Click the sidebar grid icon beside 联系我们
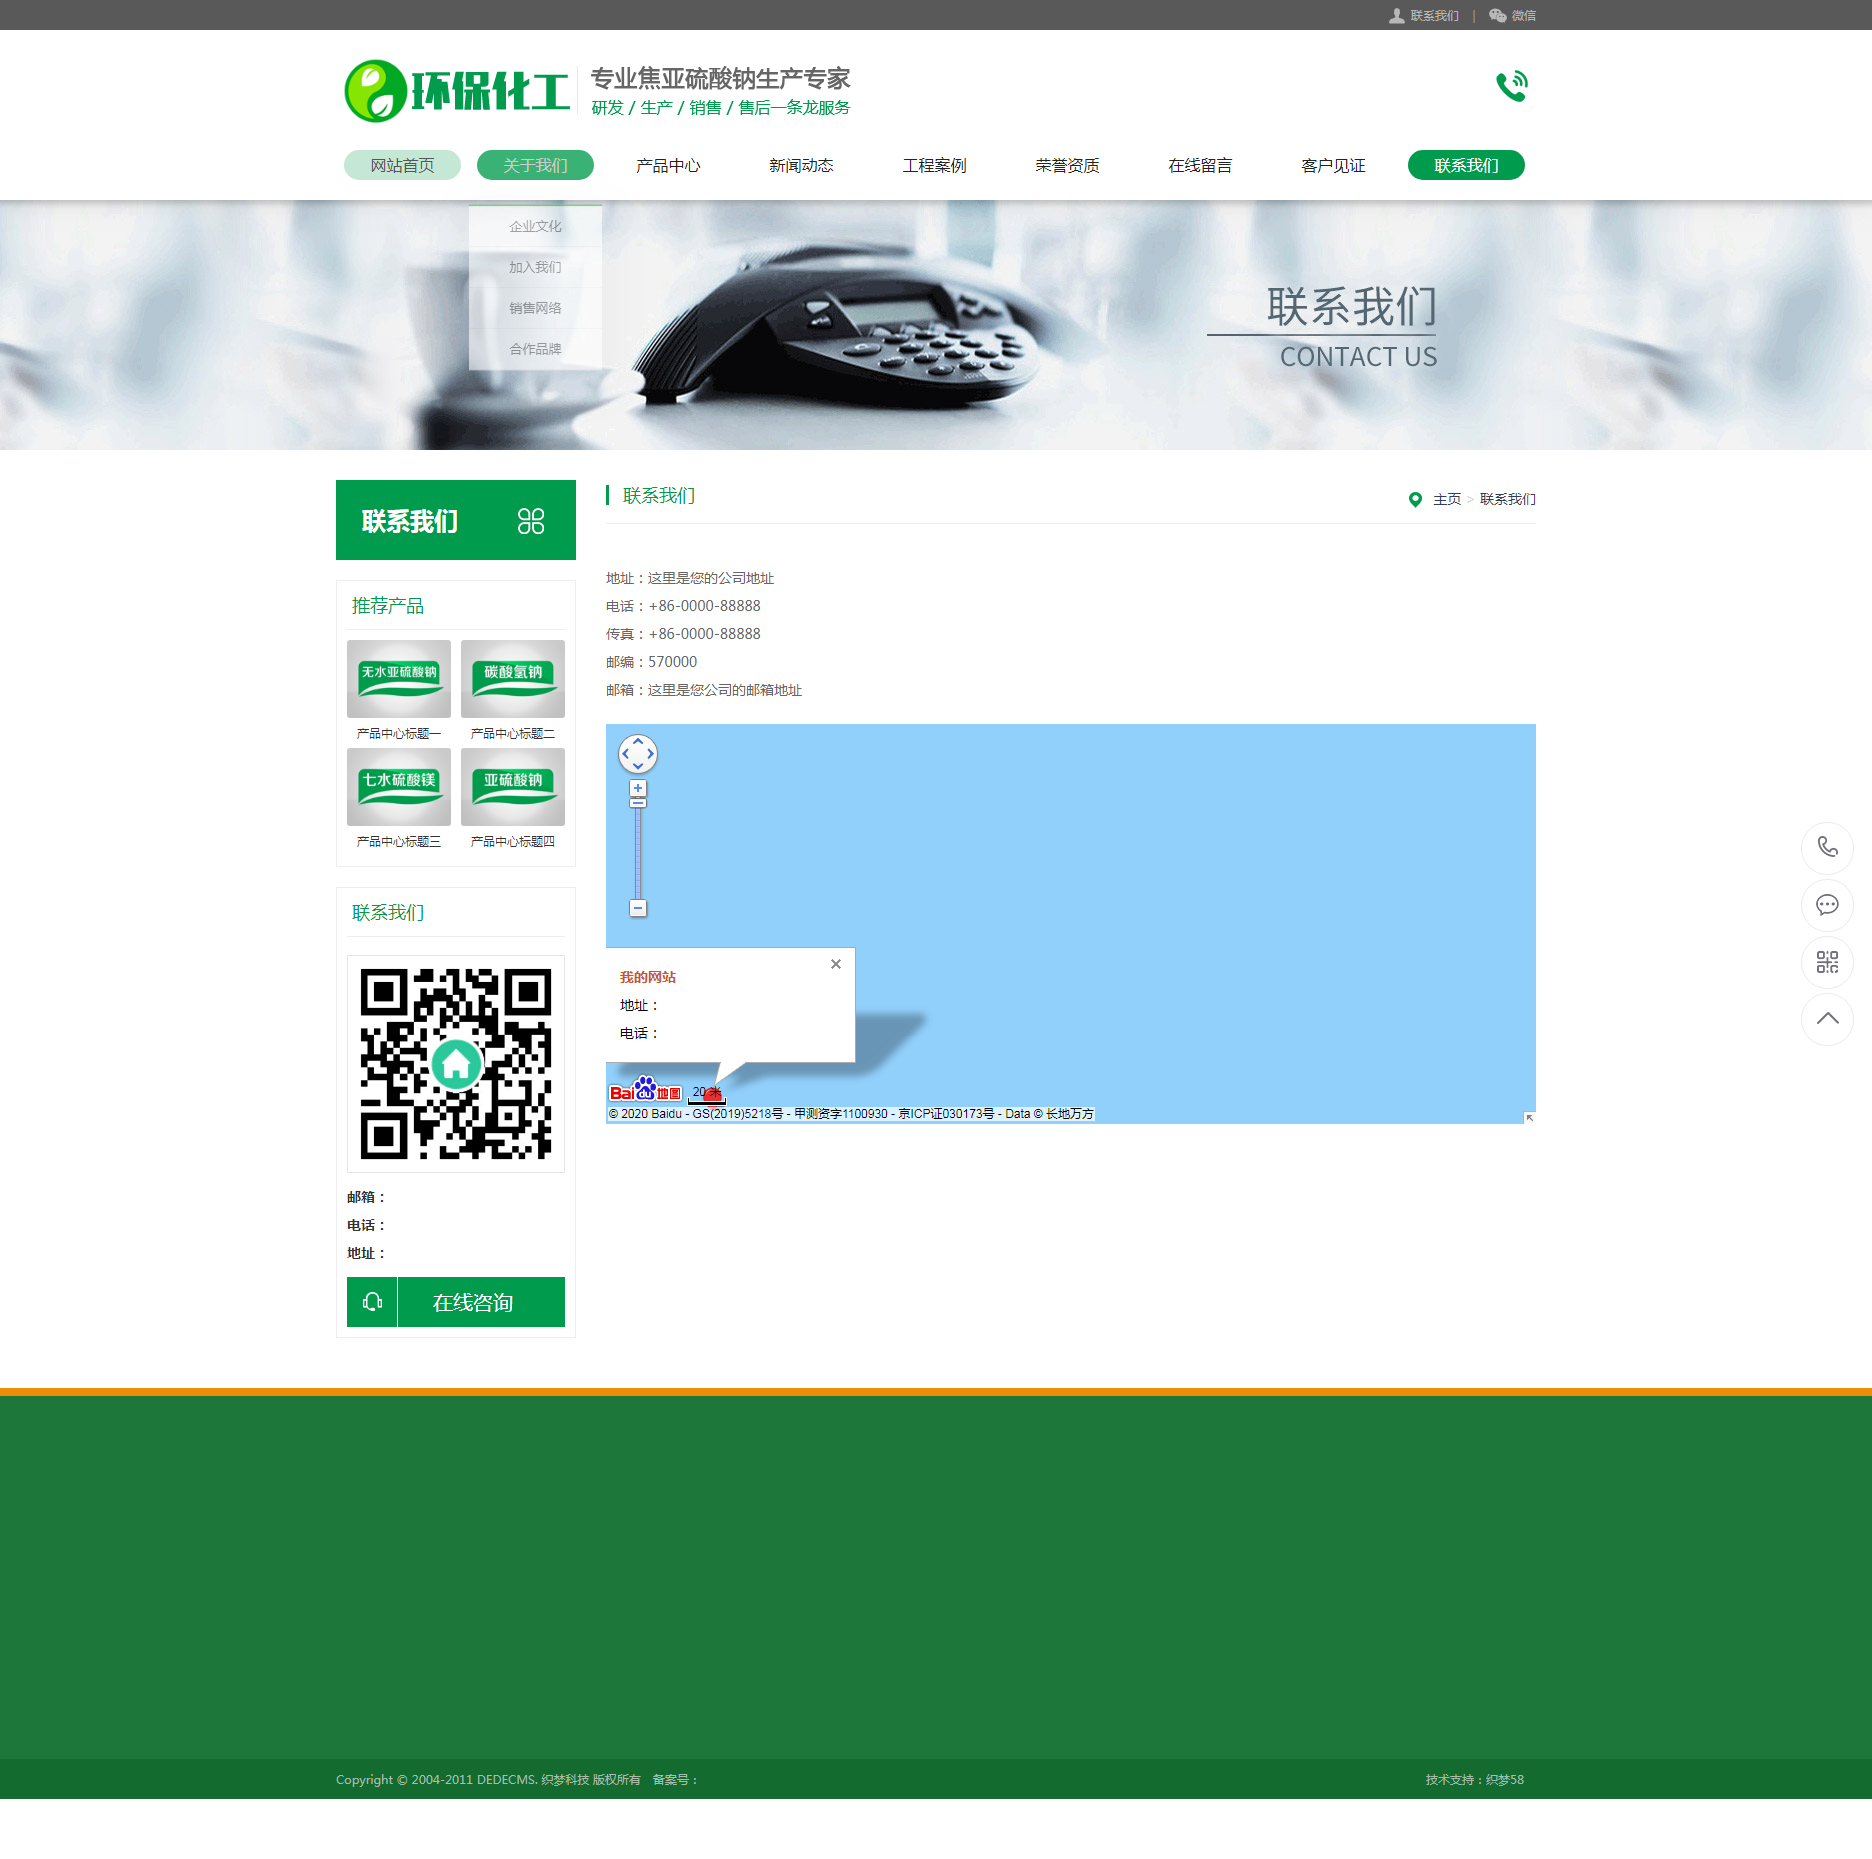Viewport: 1872px width, 1859px height. click(x=531, y=521)
